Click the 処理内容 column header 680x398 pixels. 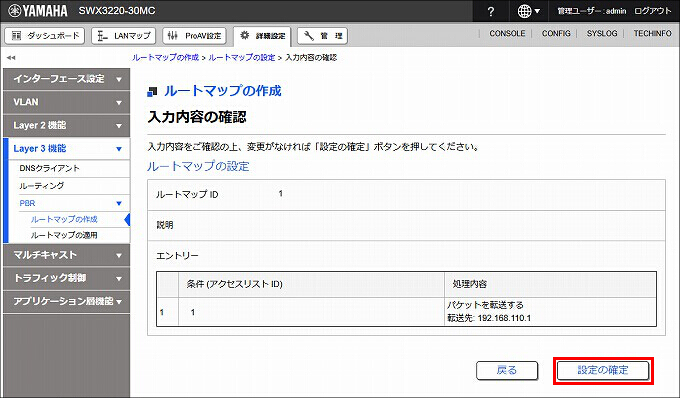point(470,284)
